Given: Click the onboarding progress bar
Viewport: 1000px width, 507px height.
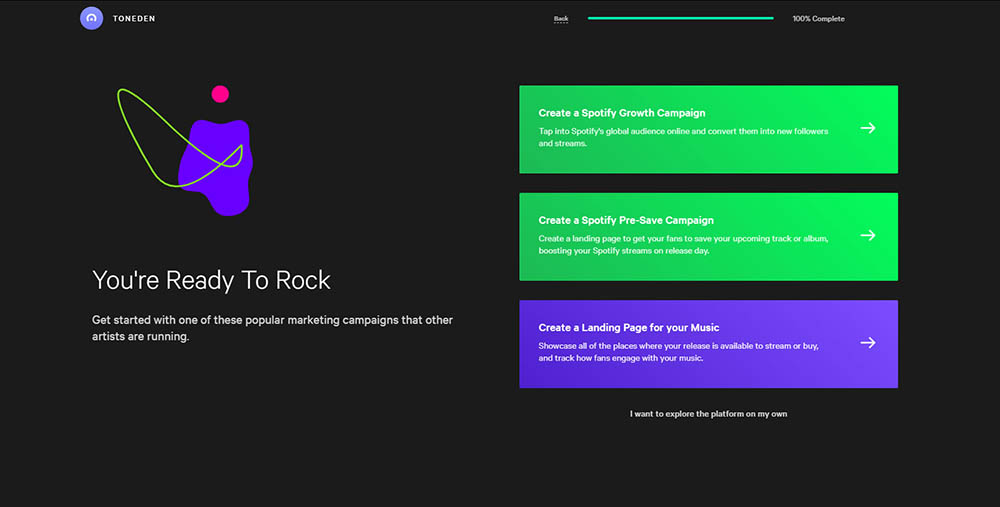Looking at the screenshot, I should coord(680,18).
